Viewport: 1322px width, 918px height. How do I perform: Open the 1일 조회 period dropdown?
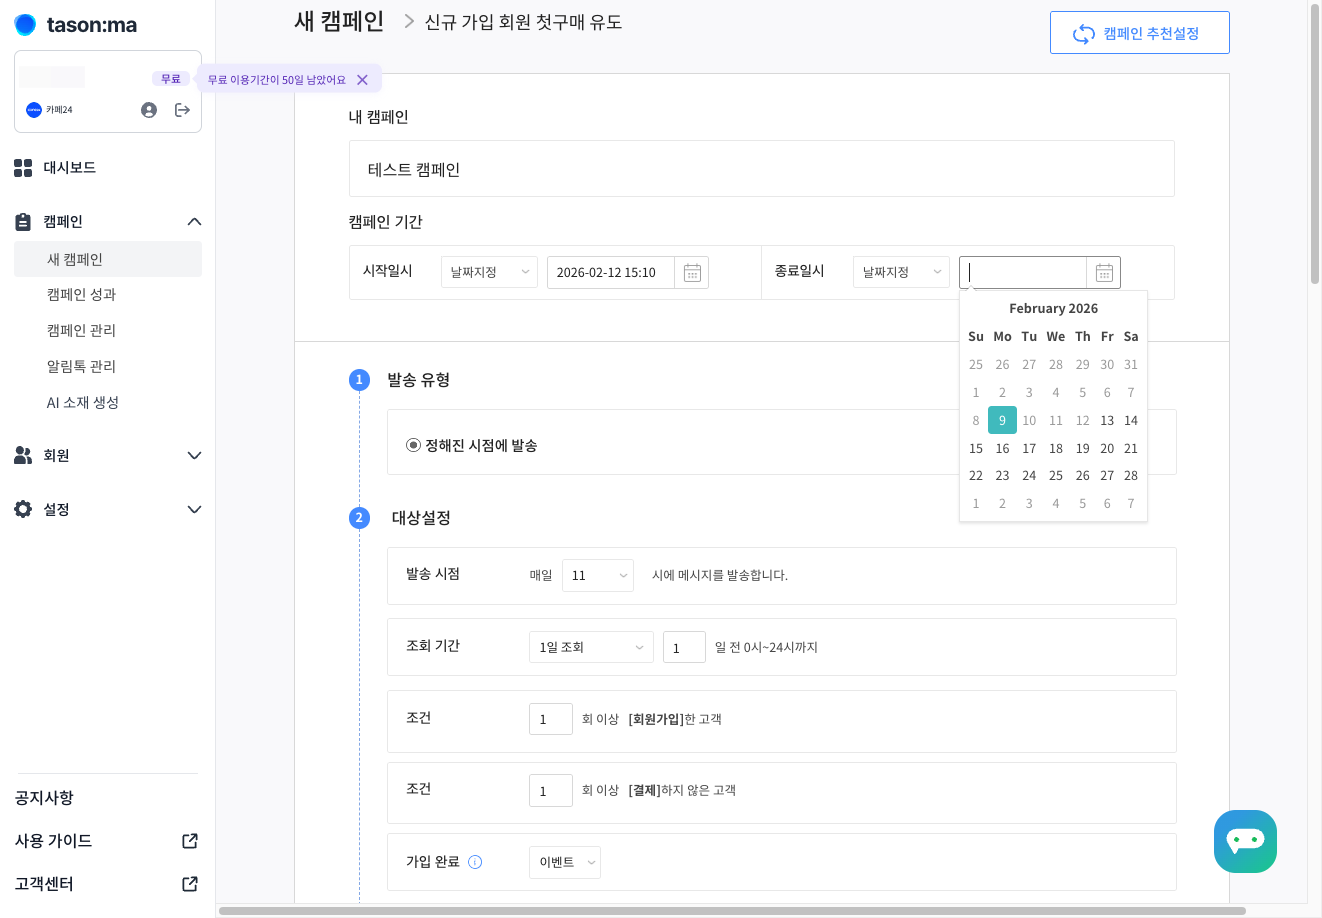pyautogui.click(x=591, y=647)
